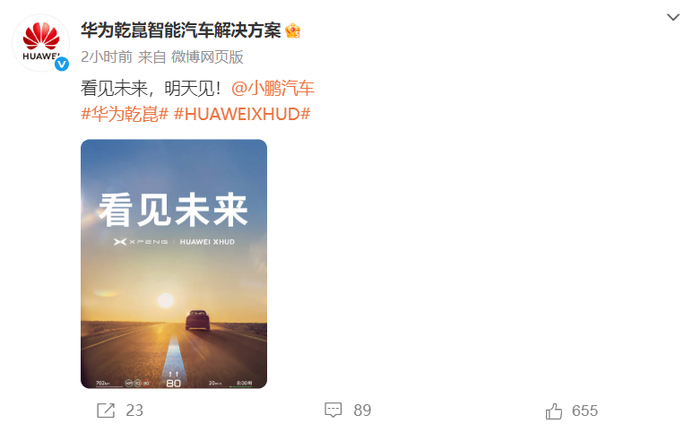Click the HUAWEI wordmark under avatar logo
The image size is (700, 424).
coord(40,56)
